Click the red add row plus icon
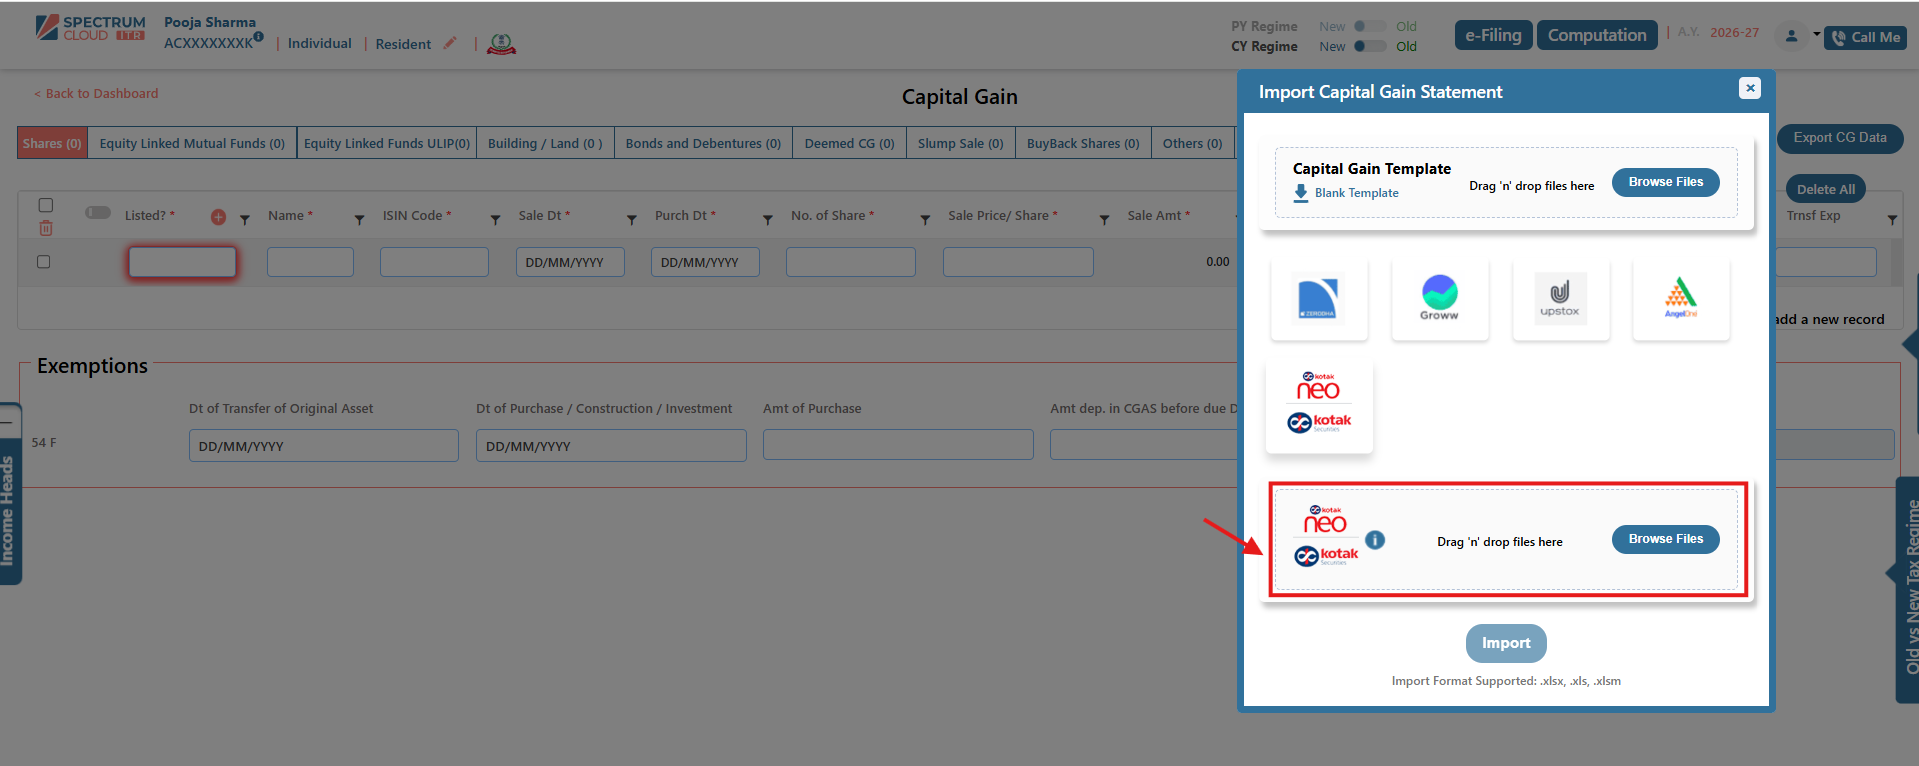Screen dimensions: 1919x766 point(218,217)
